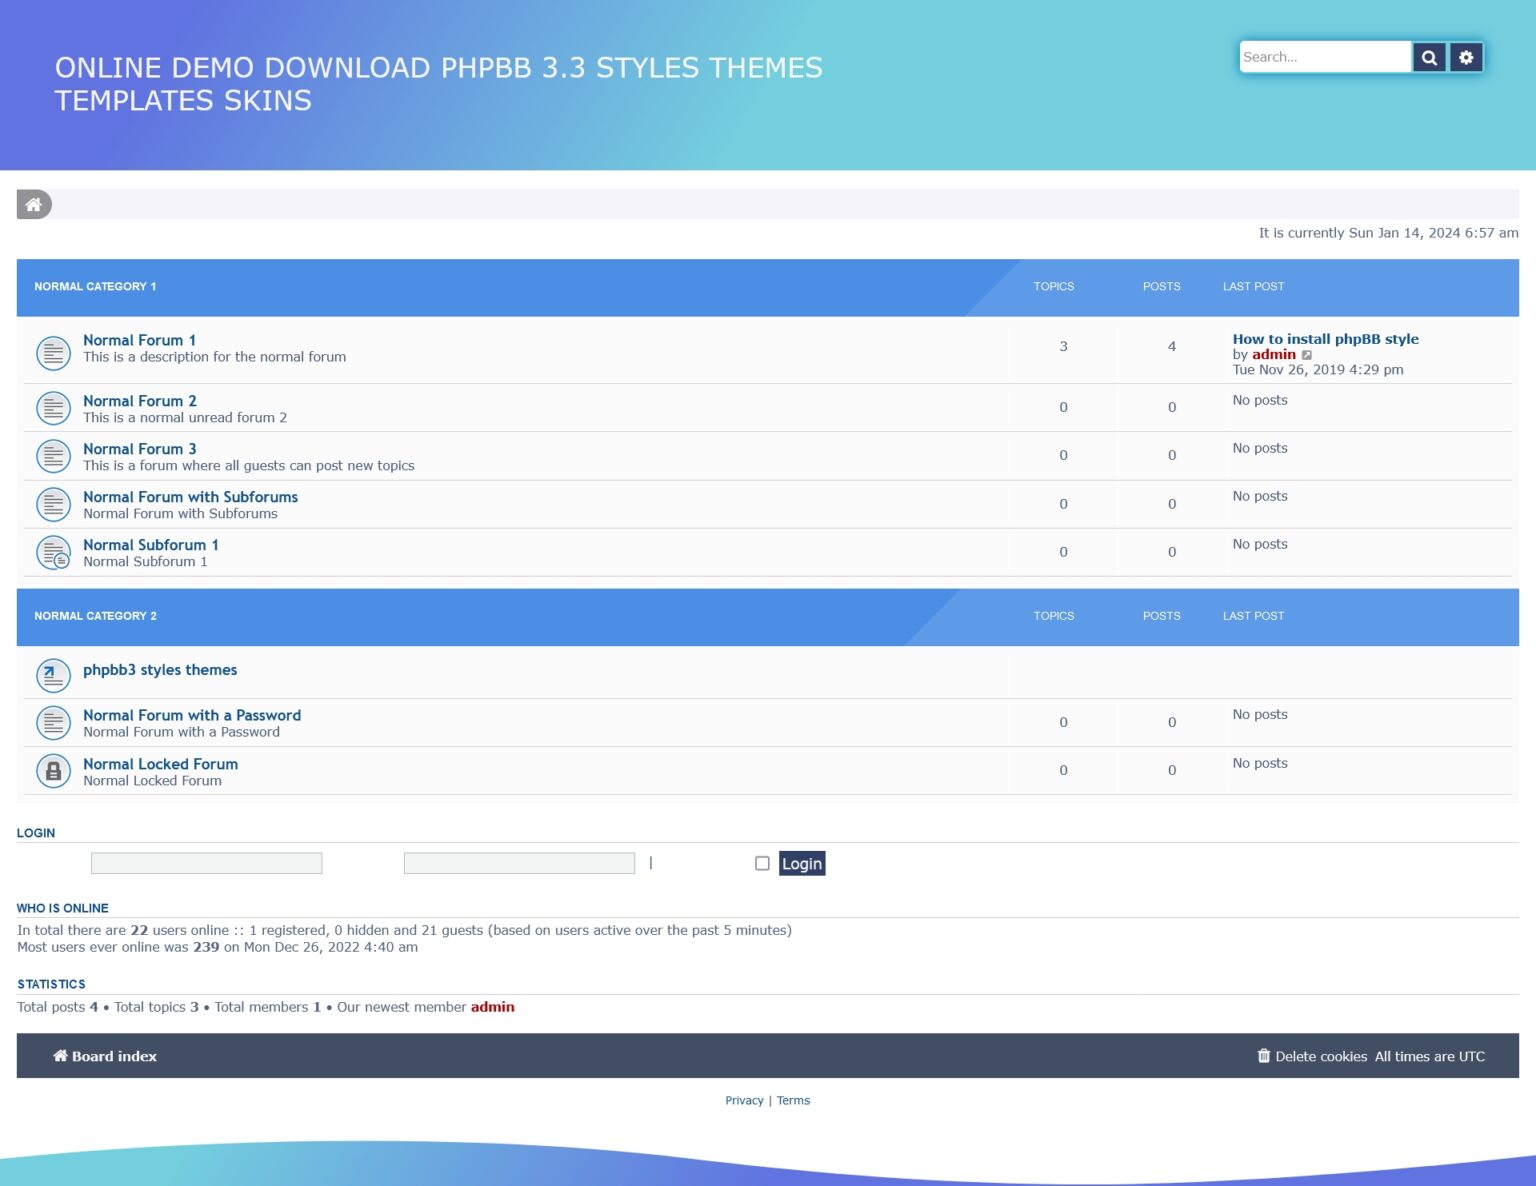
Task: Click the Normal Forum with a Password icon
Action: [x=53, y=722]
